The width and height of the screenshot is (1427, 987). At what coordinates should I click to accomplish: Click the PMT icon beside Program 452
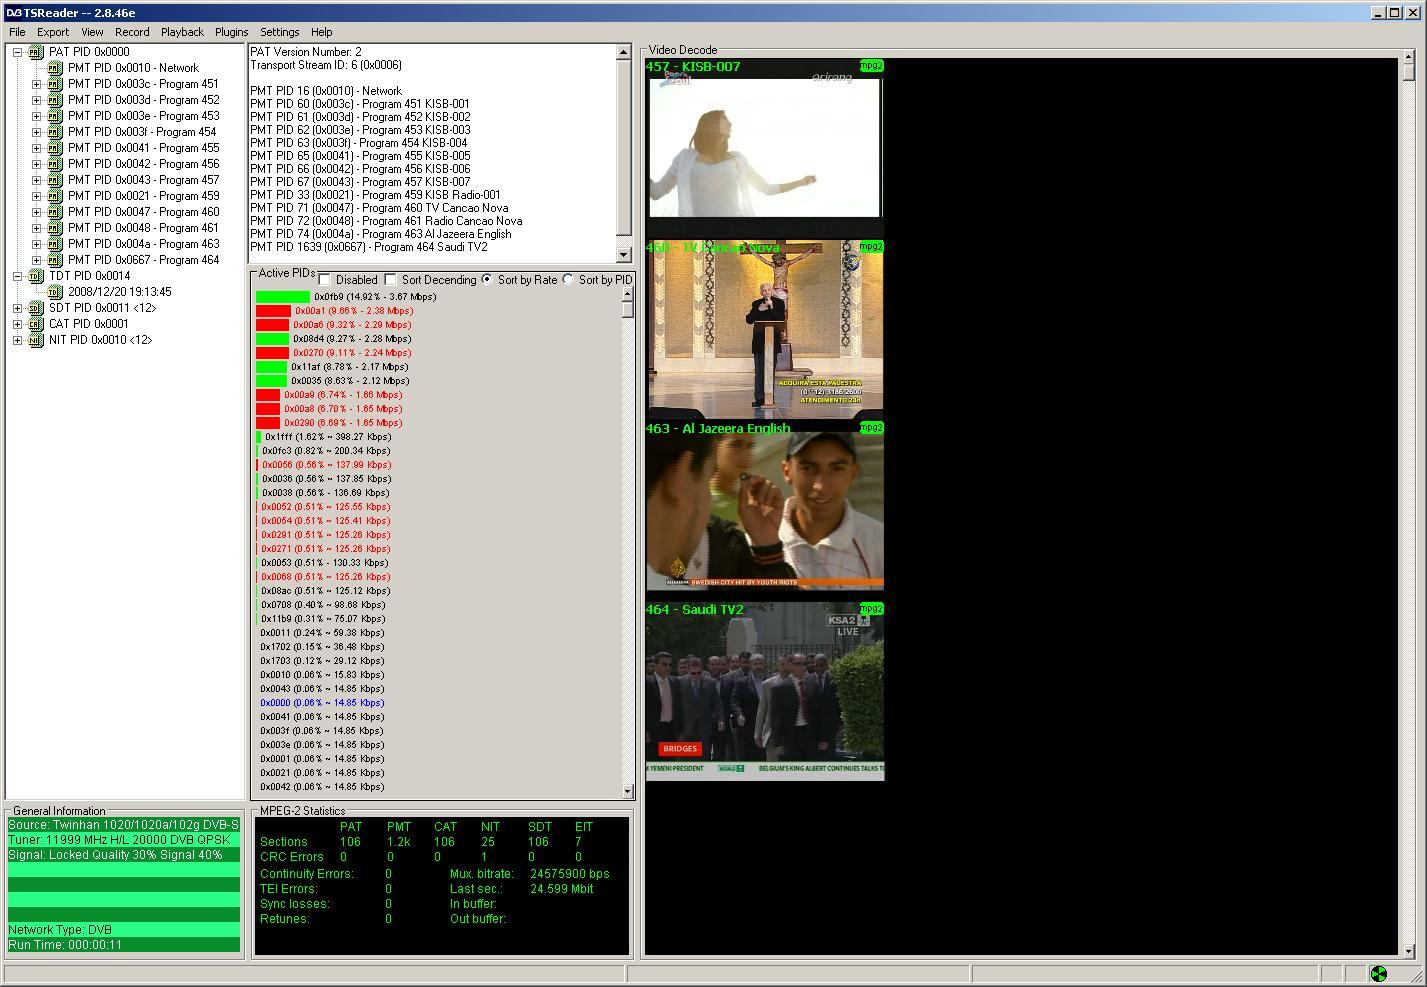(55, 100)
